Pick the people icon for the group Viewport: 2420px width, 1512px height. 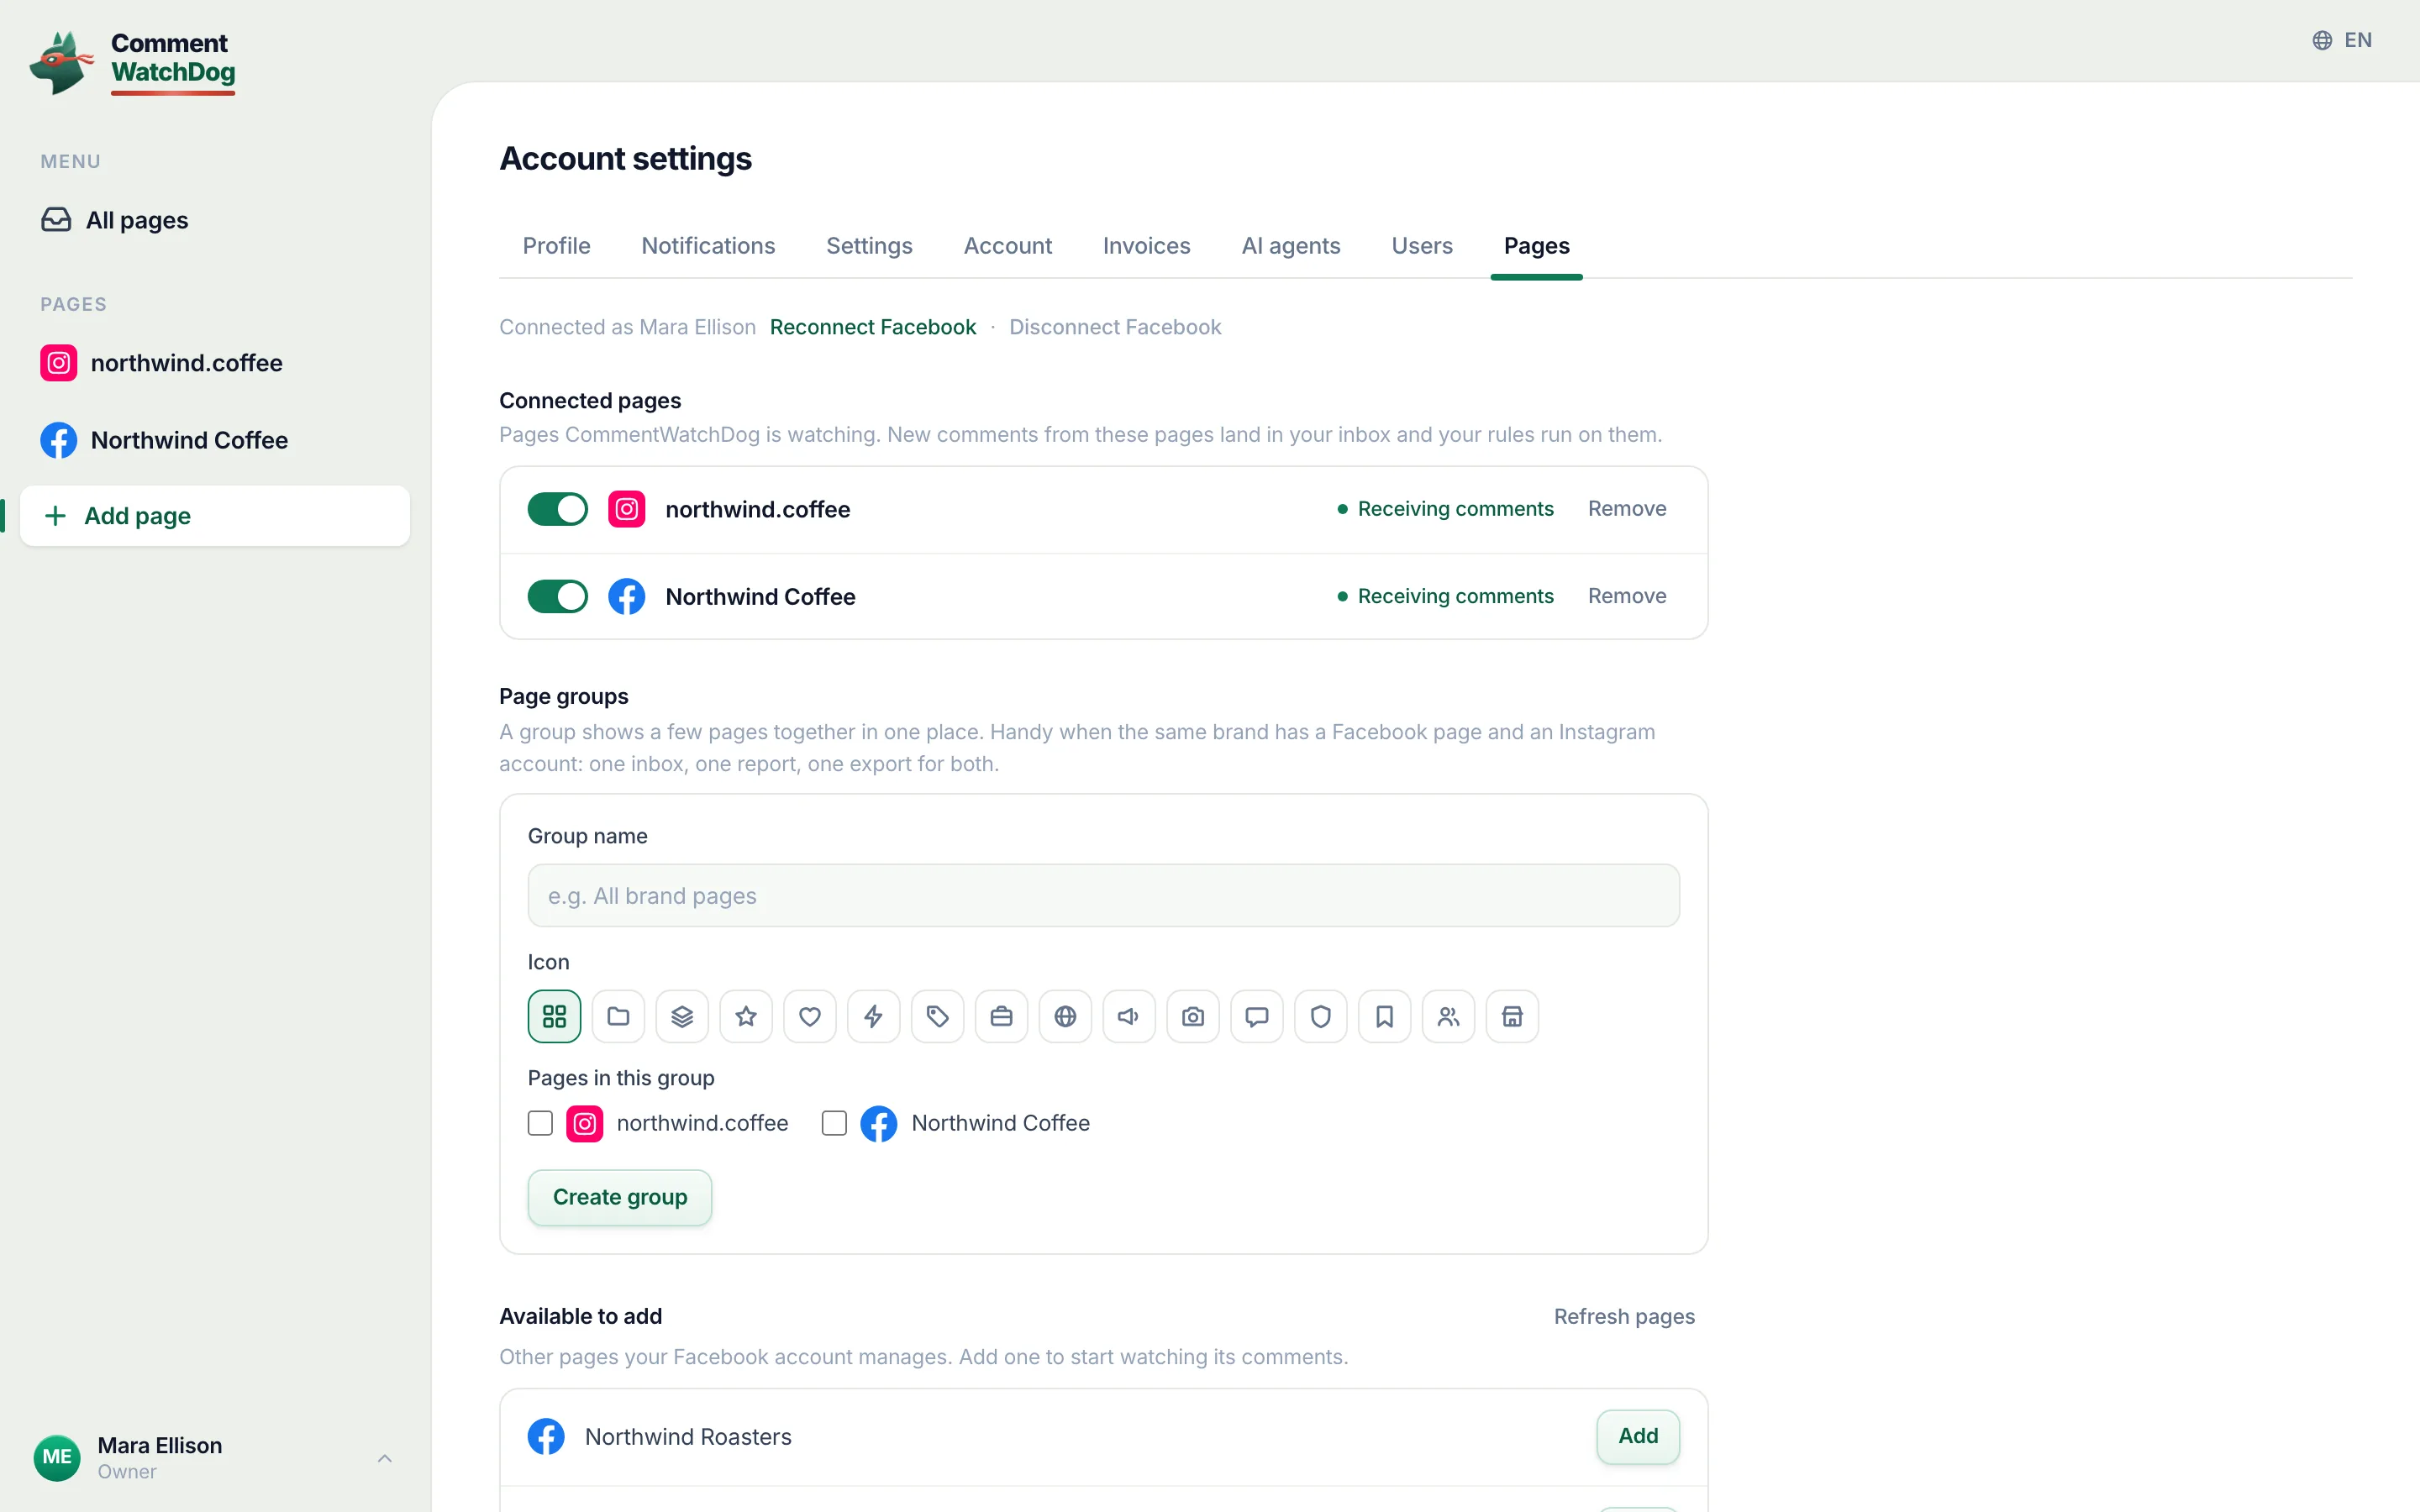coord(1449,1016)
